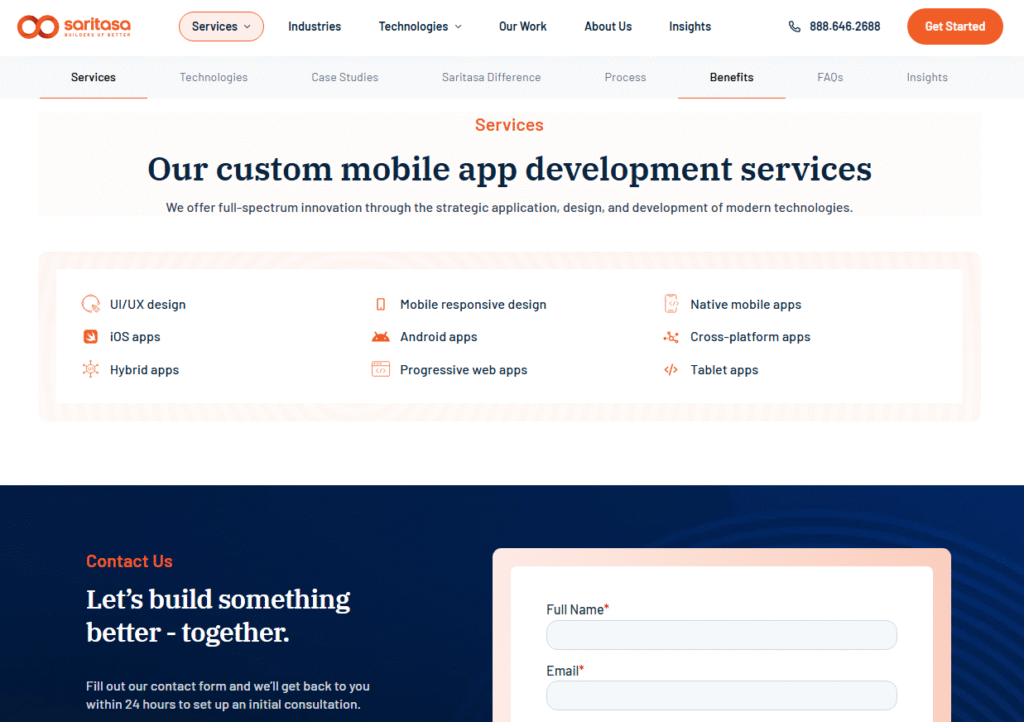Click the Native mobile apps icon
1024x722 pixels.
pos(671,304)
